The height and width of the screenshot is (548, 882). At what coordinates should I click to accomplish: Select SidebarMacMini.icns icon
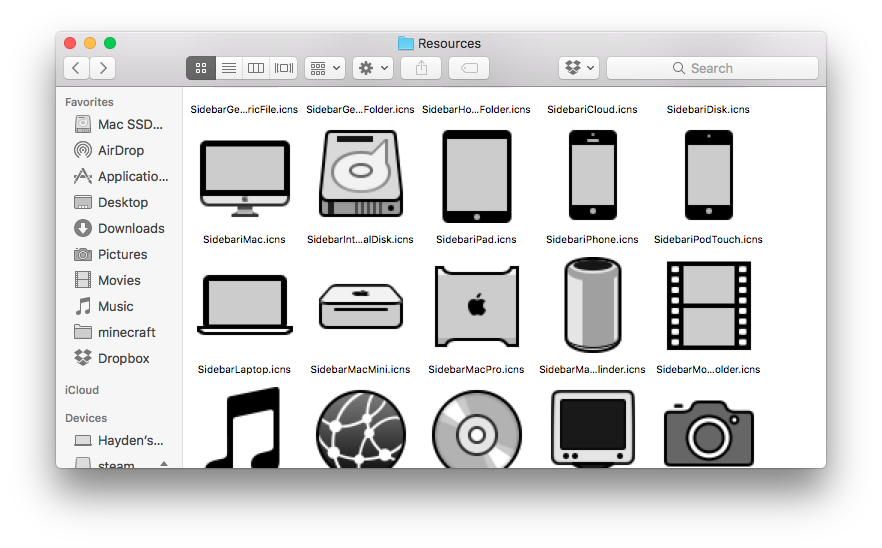pos(361,306)
